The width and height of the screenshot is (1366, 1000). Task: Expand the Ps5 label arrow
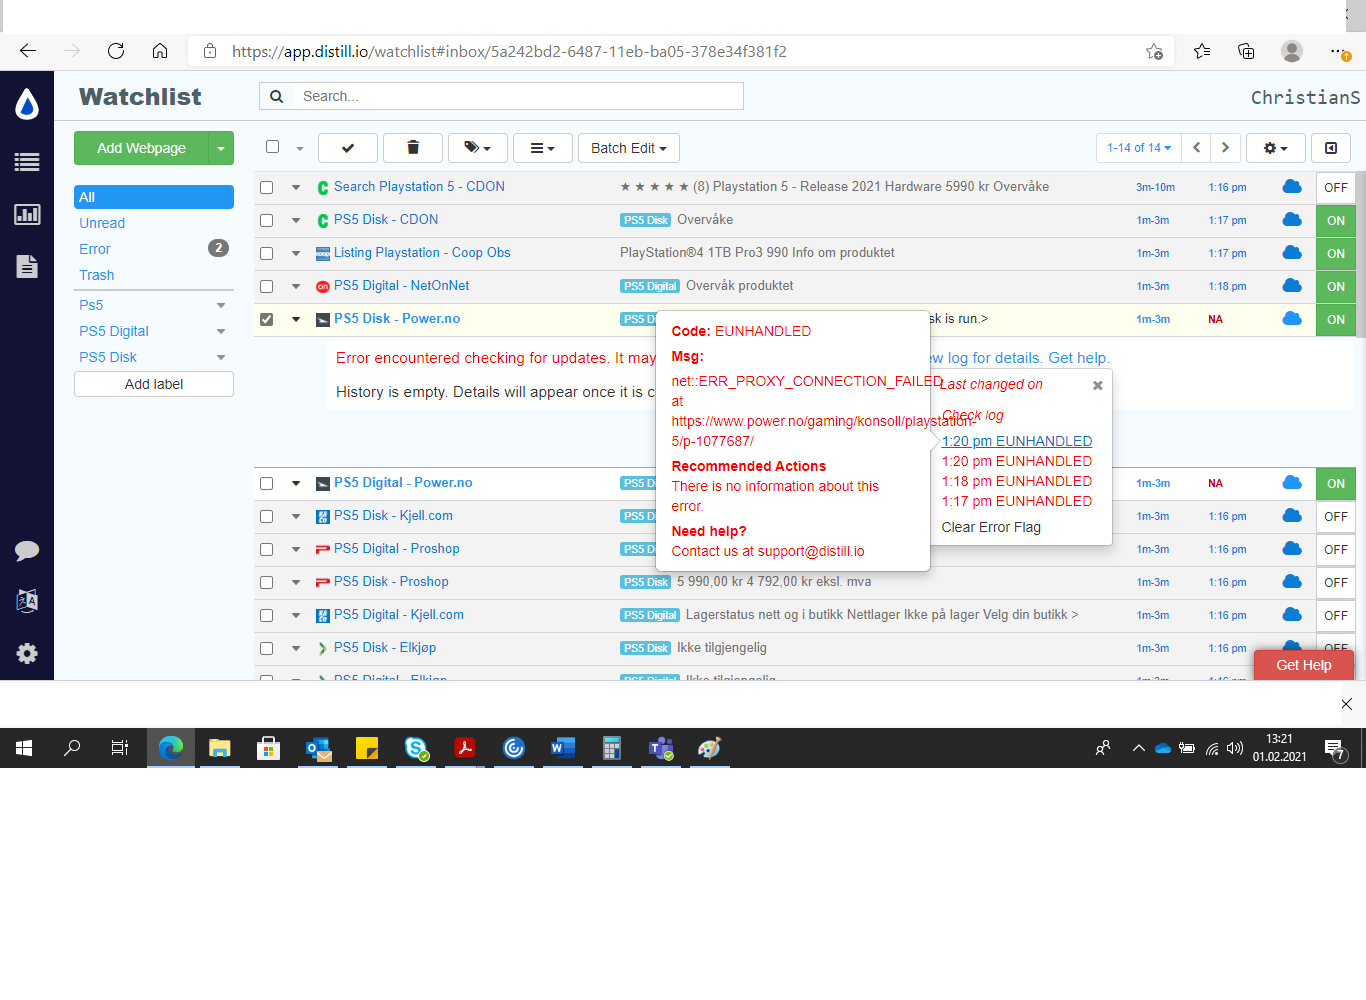pos(221,305)
